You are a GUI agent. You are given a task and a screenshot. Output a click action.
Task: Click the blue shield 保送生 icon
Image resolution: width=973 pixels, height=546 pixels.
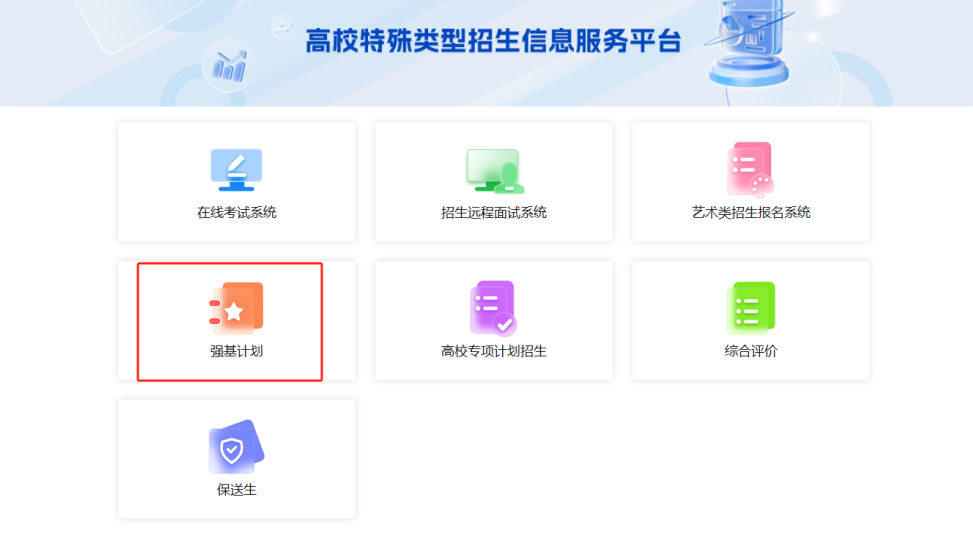236,447
